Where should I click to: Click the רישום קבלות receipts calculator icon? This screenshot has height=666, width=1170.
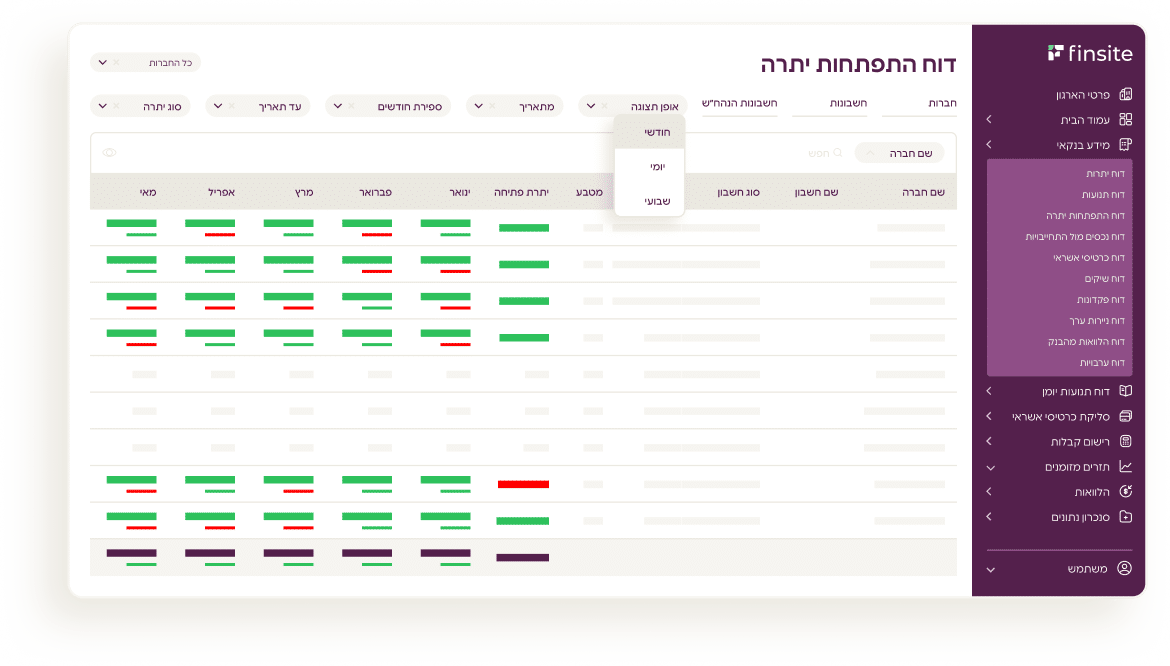(x=1125, y=441)
